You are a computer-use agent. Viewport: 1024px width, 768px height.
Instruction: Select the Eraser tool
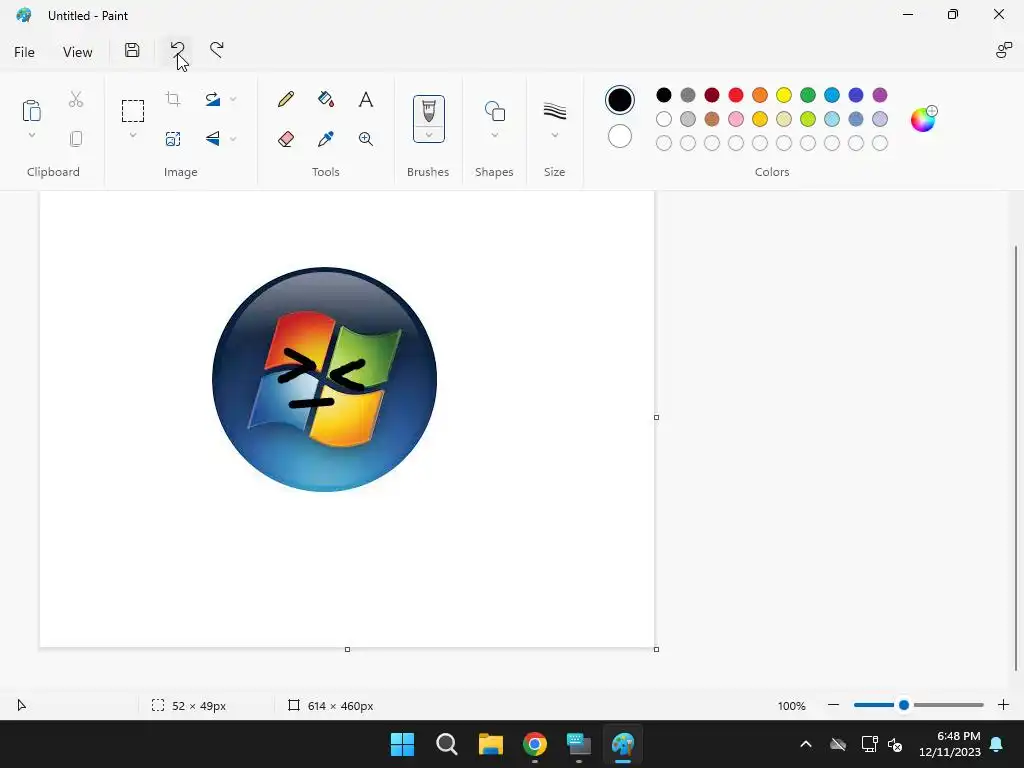(286, 138)
